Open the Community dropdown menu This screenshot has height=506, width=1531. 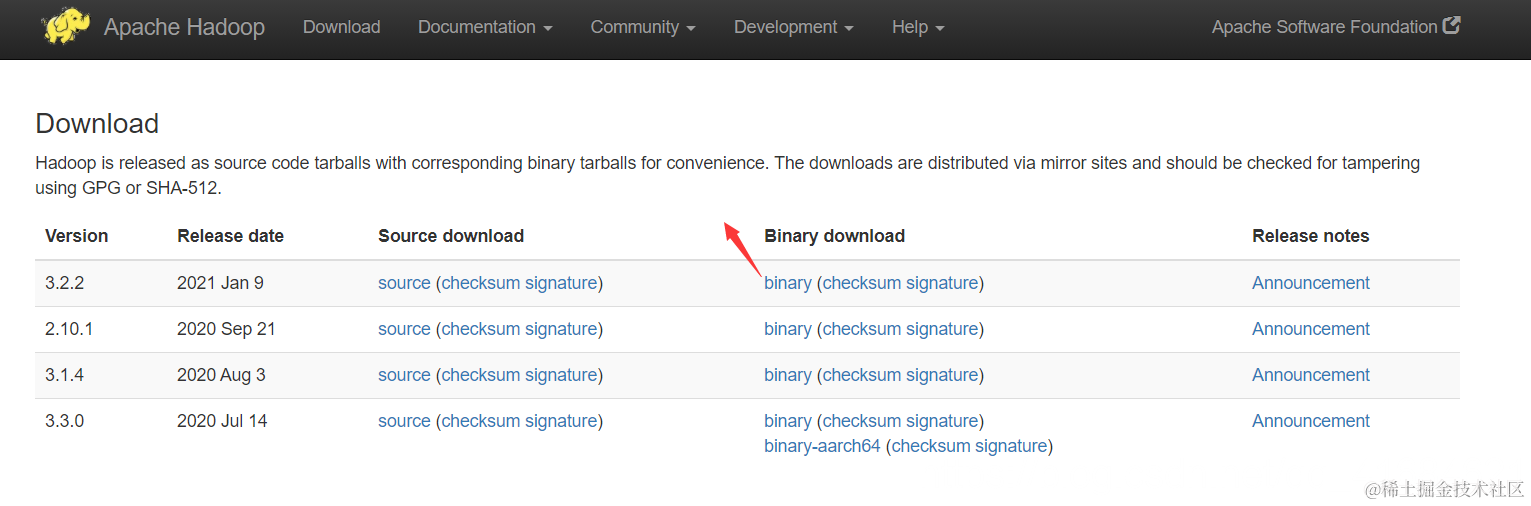642,27
